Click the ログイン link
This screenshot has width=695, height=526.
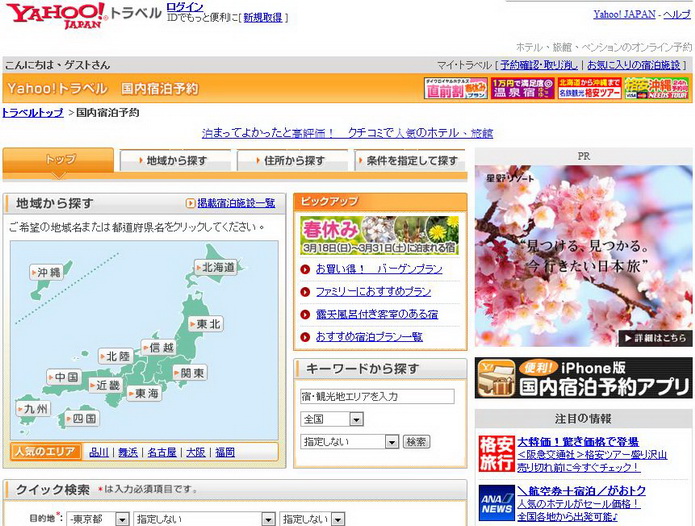(x=185, y=7)
